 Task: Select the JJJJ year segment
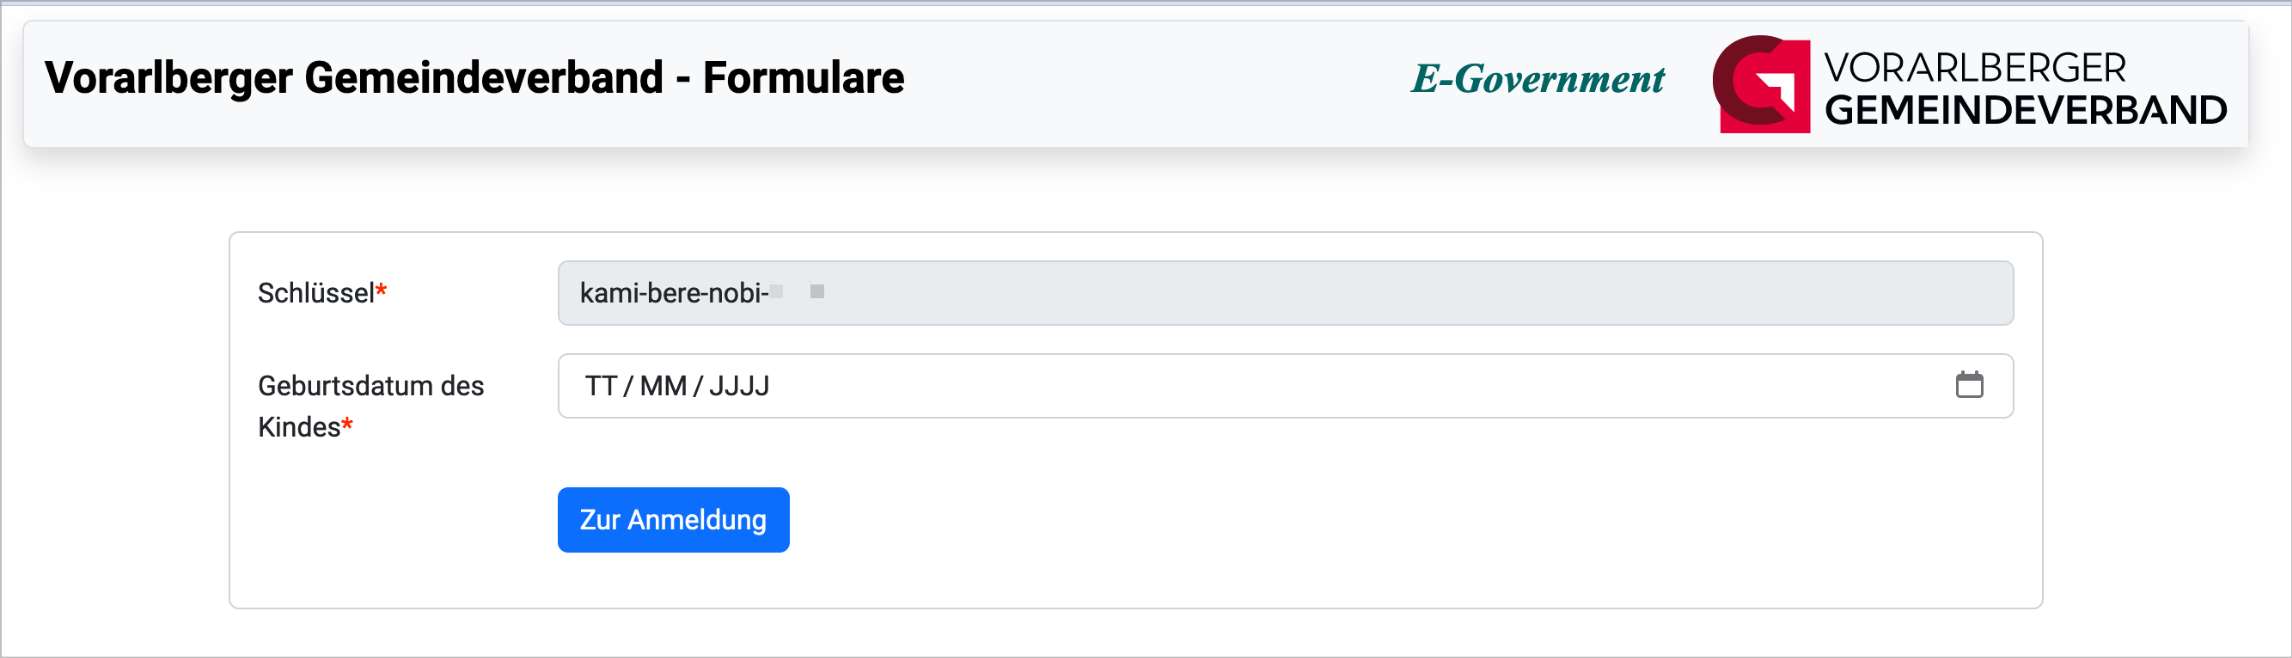739,386
